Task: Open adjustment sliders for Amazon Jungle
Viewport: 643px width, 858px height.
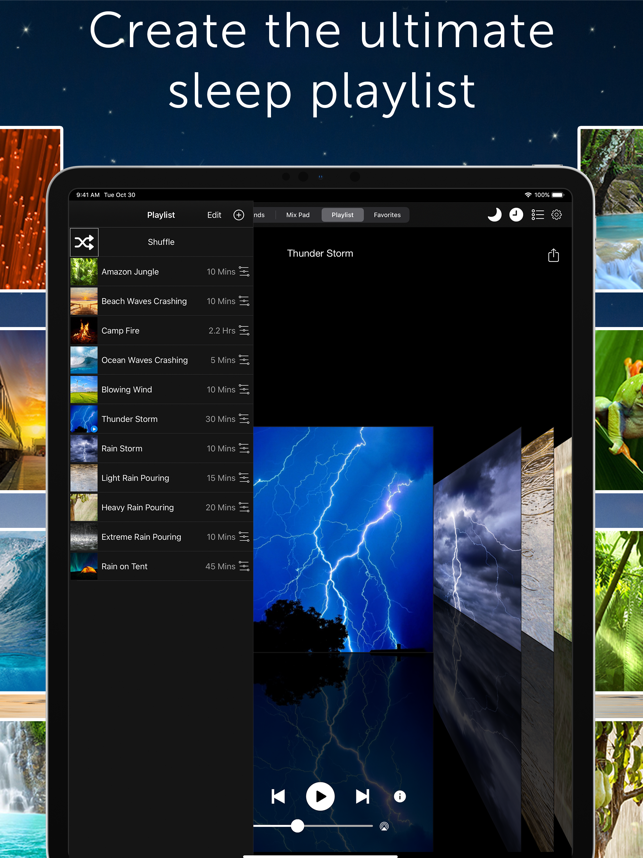Action: (244, 272)
